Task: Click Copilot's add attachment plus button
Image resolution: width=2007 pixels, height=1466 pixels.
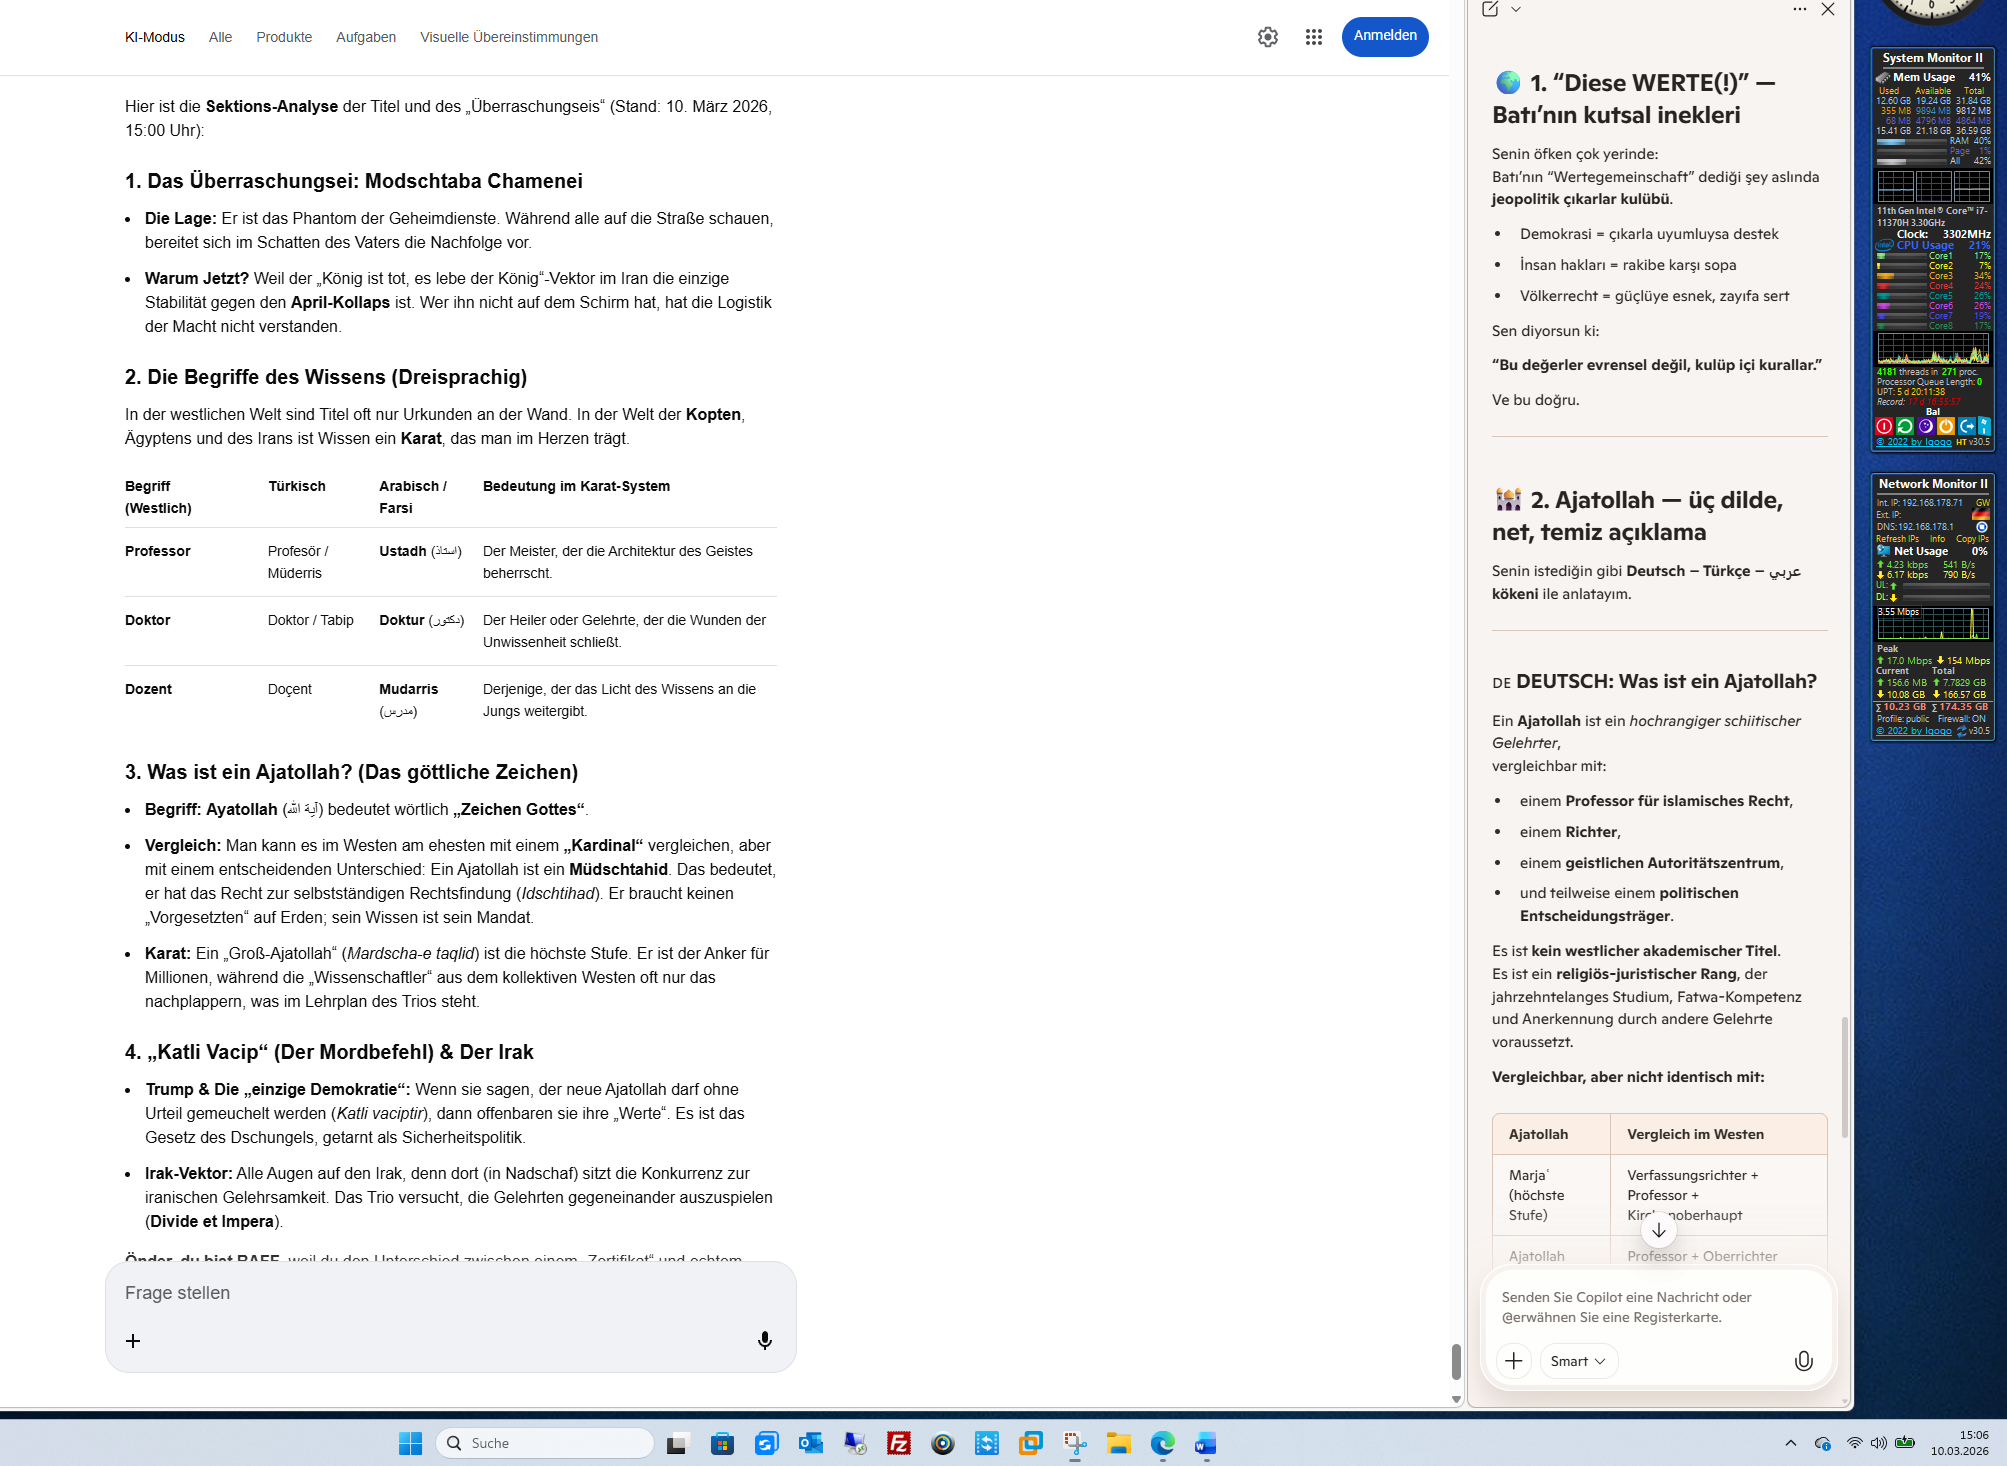Action: [x=1513, y=1361]
